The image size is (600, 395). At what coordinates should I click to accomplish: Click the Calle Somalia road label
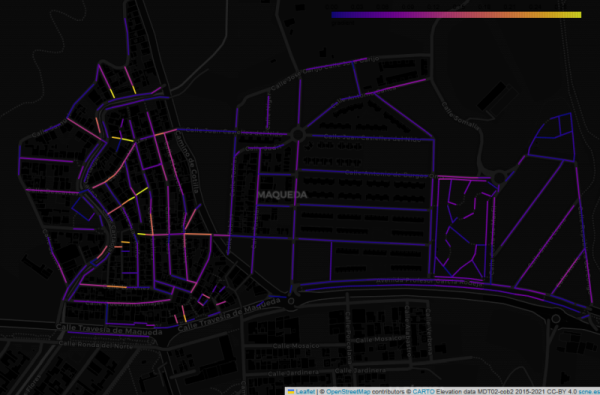pos(461,116)
